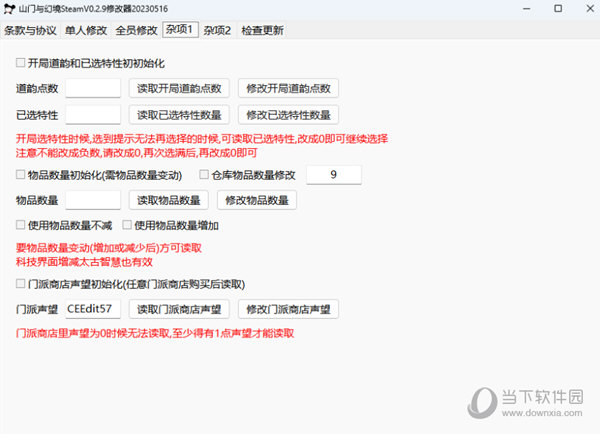
Task: Open the 条款与协议 tab
Action: click(x=30, y=30)
